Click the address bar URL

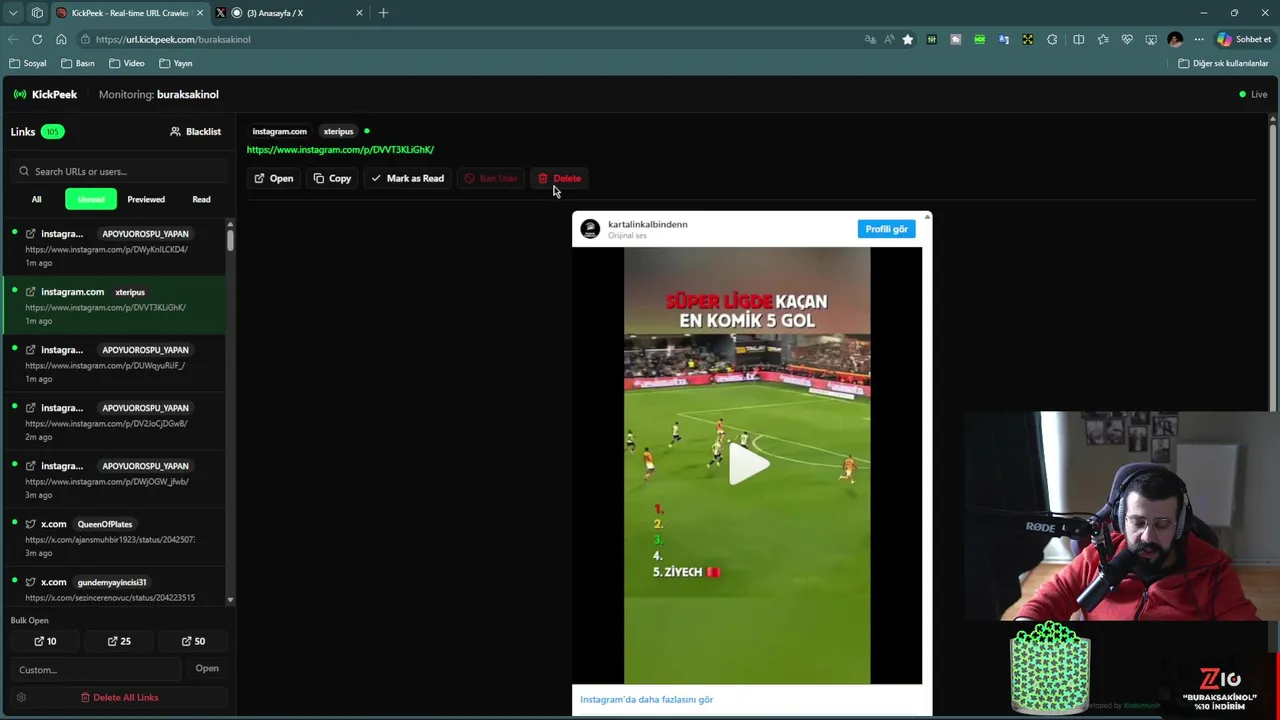tap(173, 39)
